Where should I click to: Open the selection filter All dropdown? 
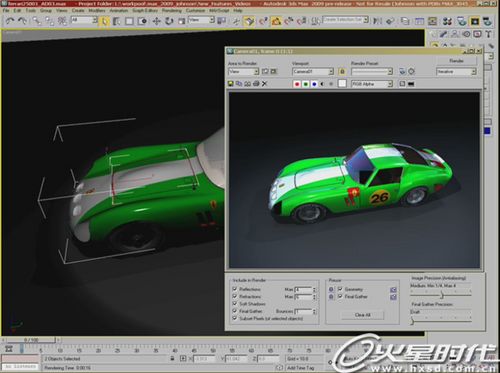(84, 20)
